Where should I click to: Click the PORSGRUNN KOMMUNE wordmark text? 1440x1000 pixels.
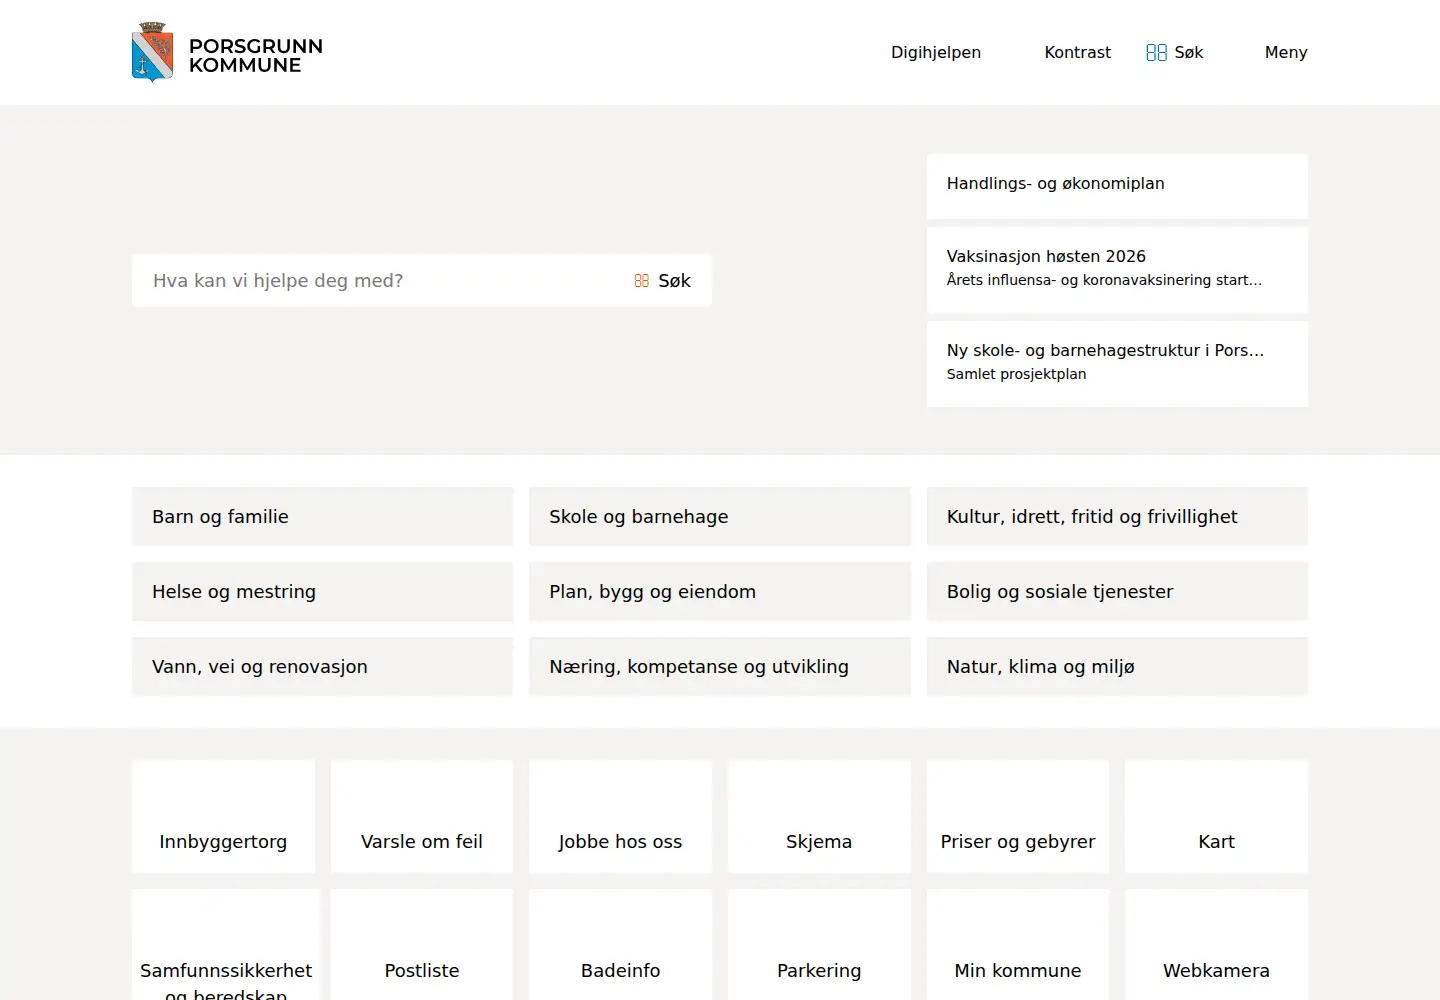(x=256, y=56)
